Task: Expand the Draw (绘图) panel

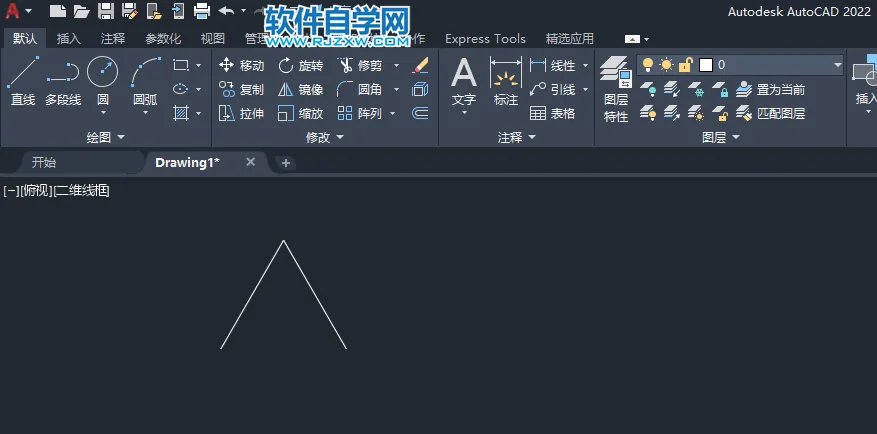Action: (106, 137)
